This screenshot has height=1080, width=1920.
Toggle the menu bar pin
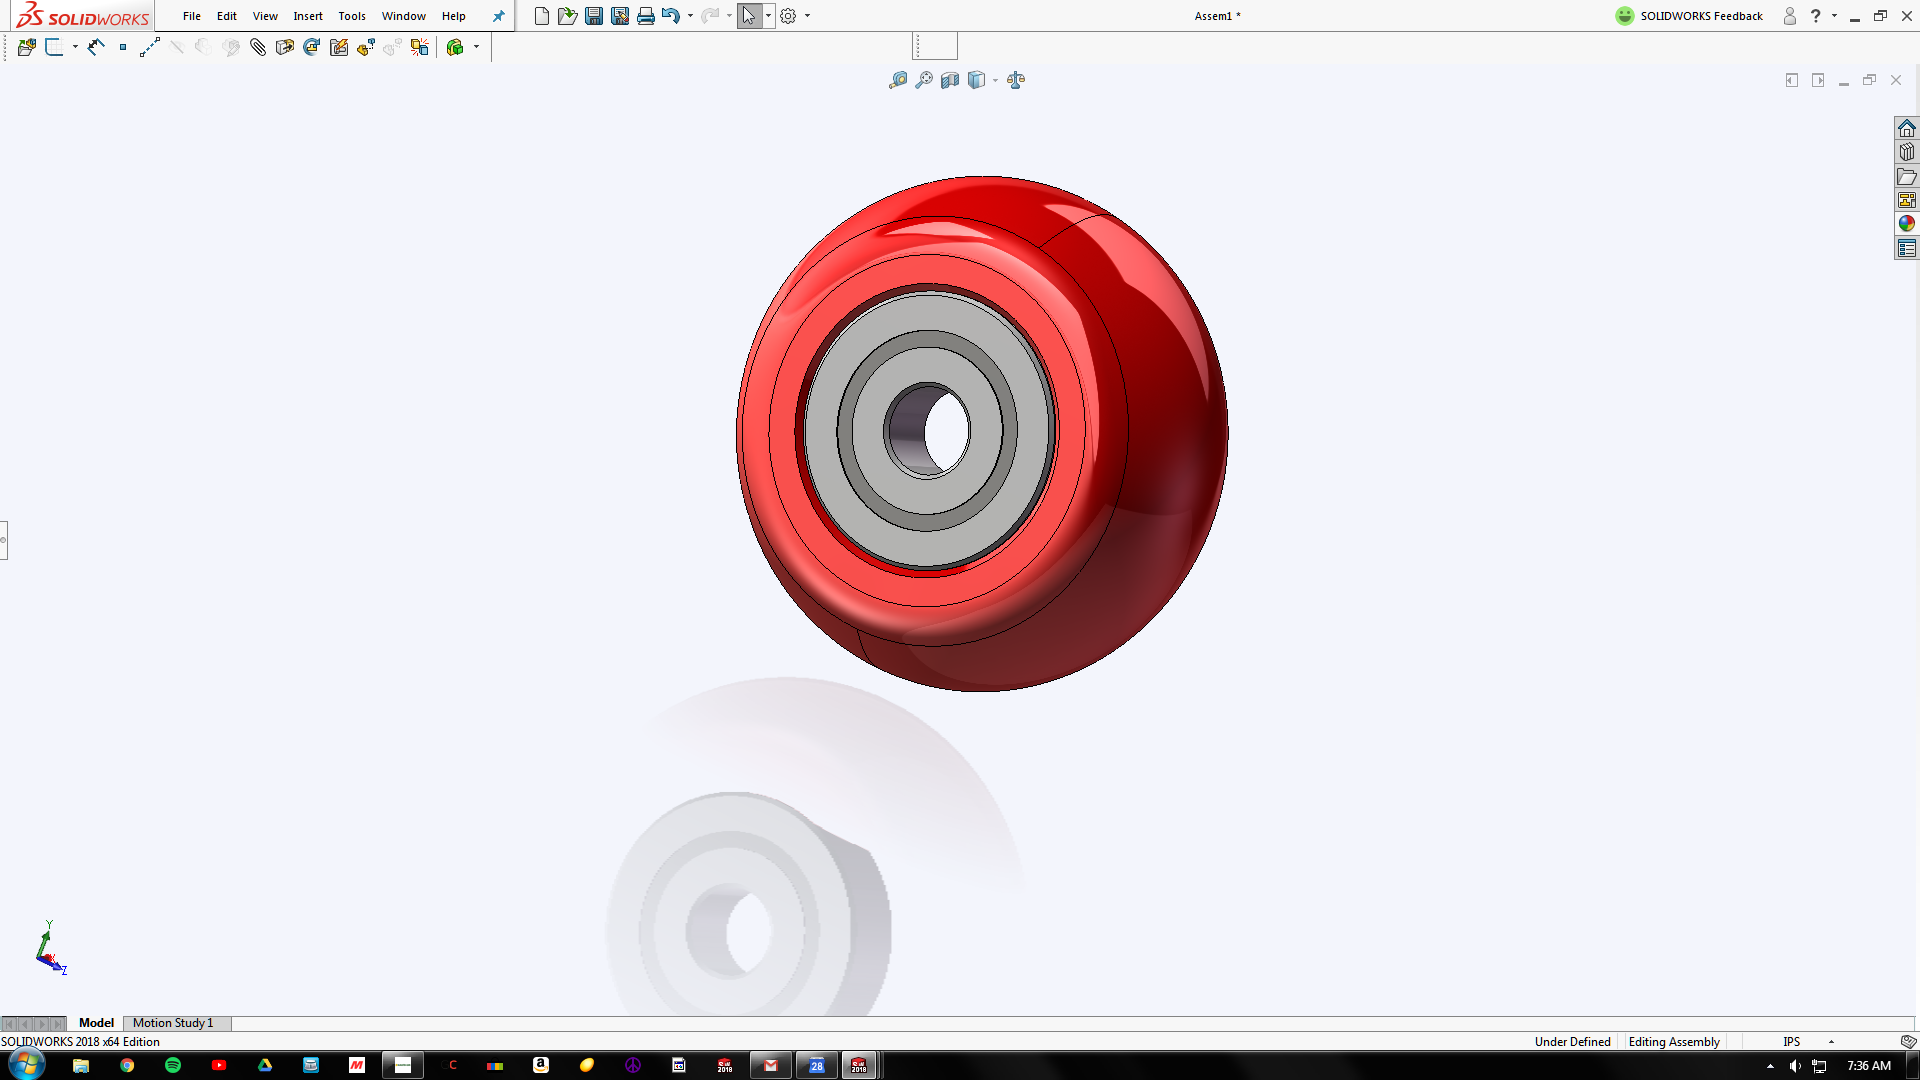(499, 16)
